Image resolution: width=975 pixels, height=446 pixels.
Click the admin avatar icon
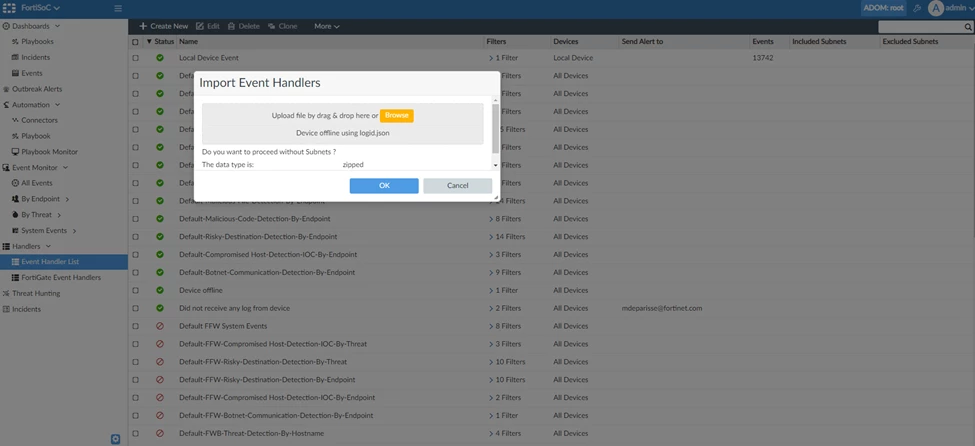(x=936, y=8)
